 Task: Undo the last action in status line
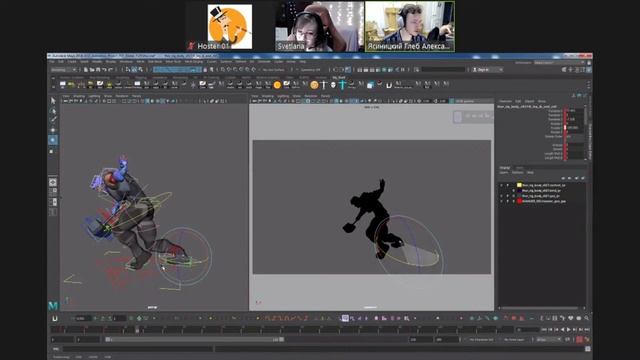click(x=104, y=70)
